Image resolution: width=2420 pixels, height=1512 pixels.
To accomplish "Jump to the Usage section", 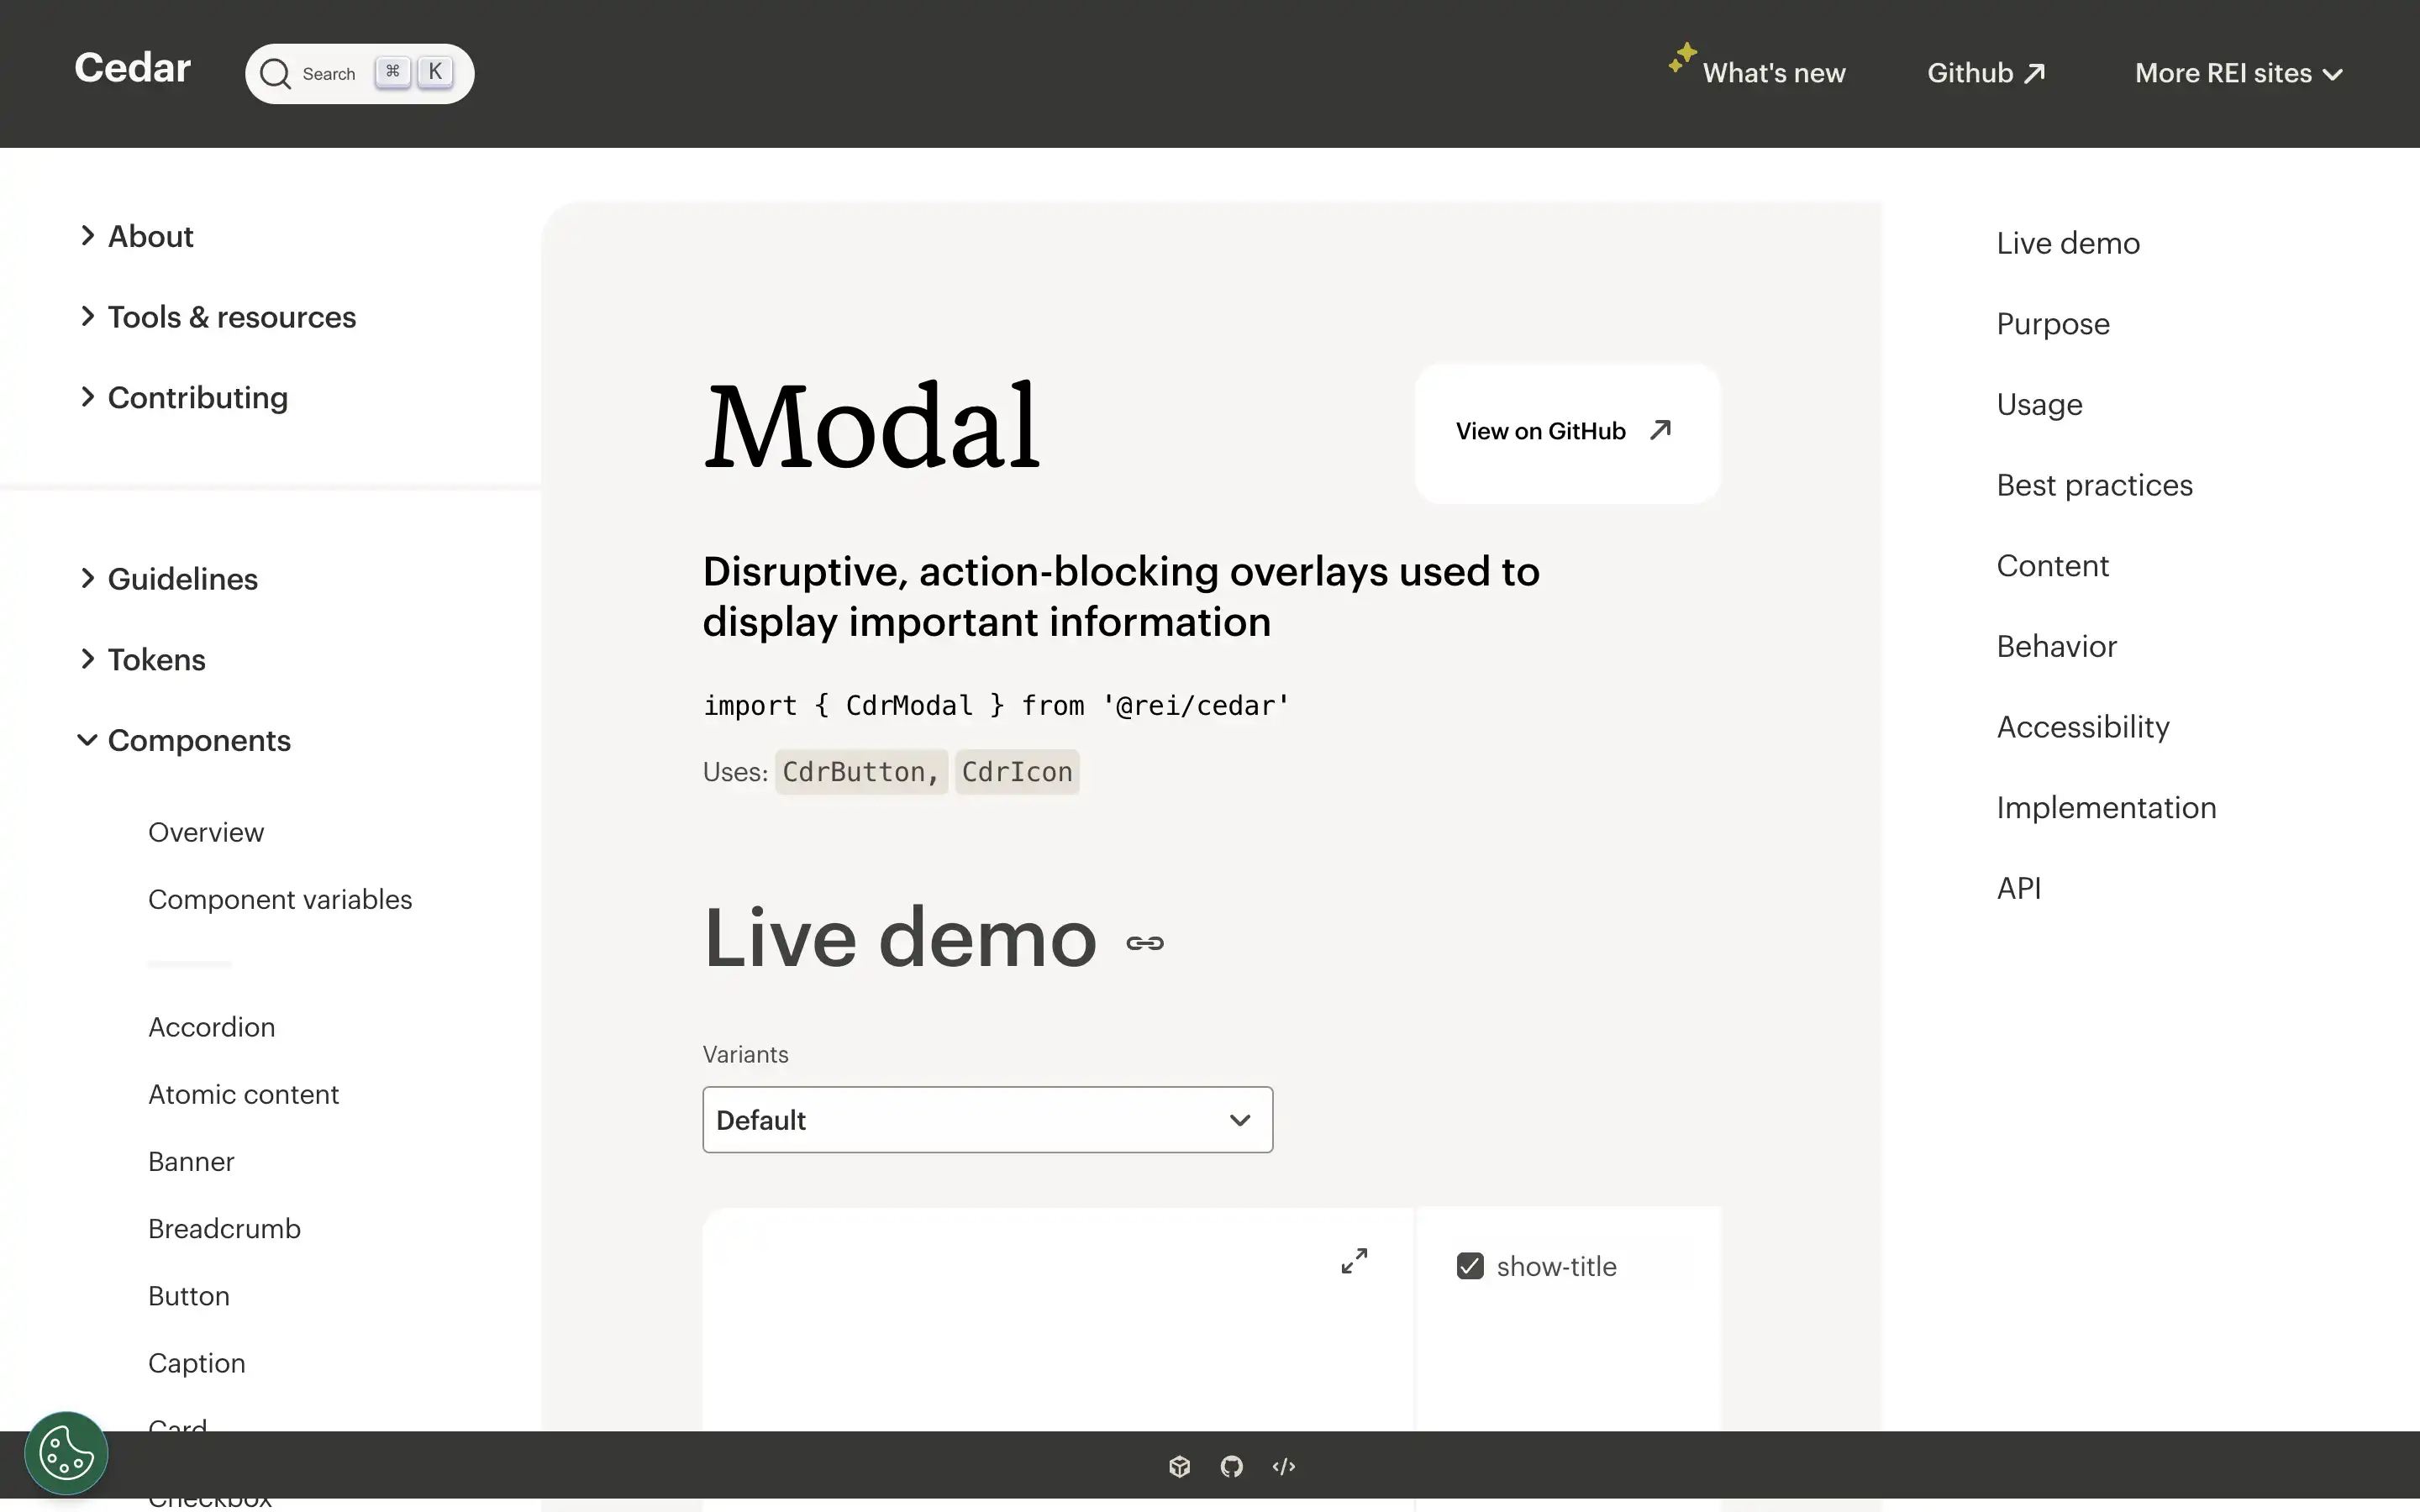I will tap(2039, 404).
